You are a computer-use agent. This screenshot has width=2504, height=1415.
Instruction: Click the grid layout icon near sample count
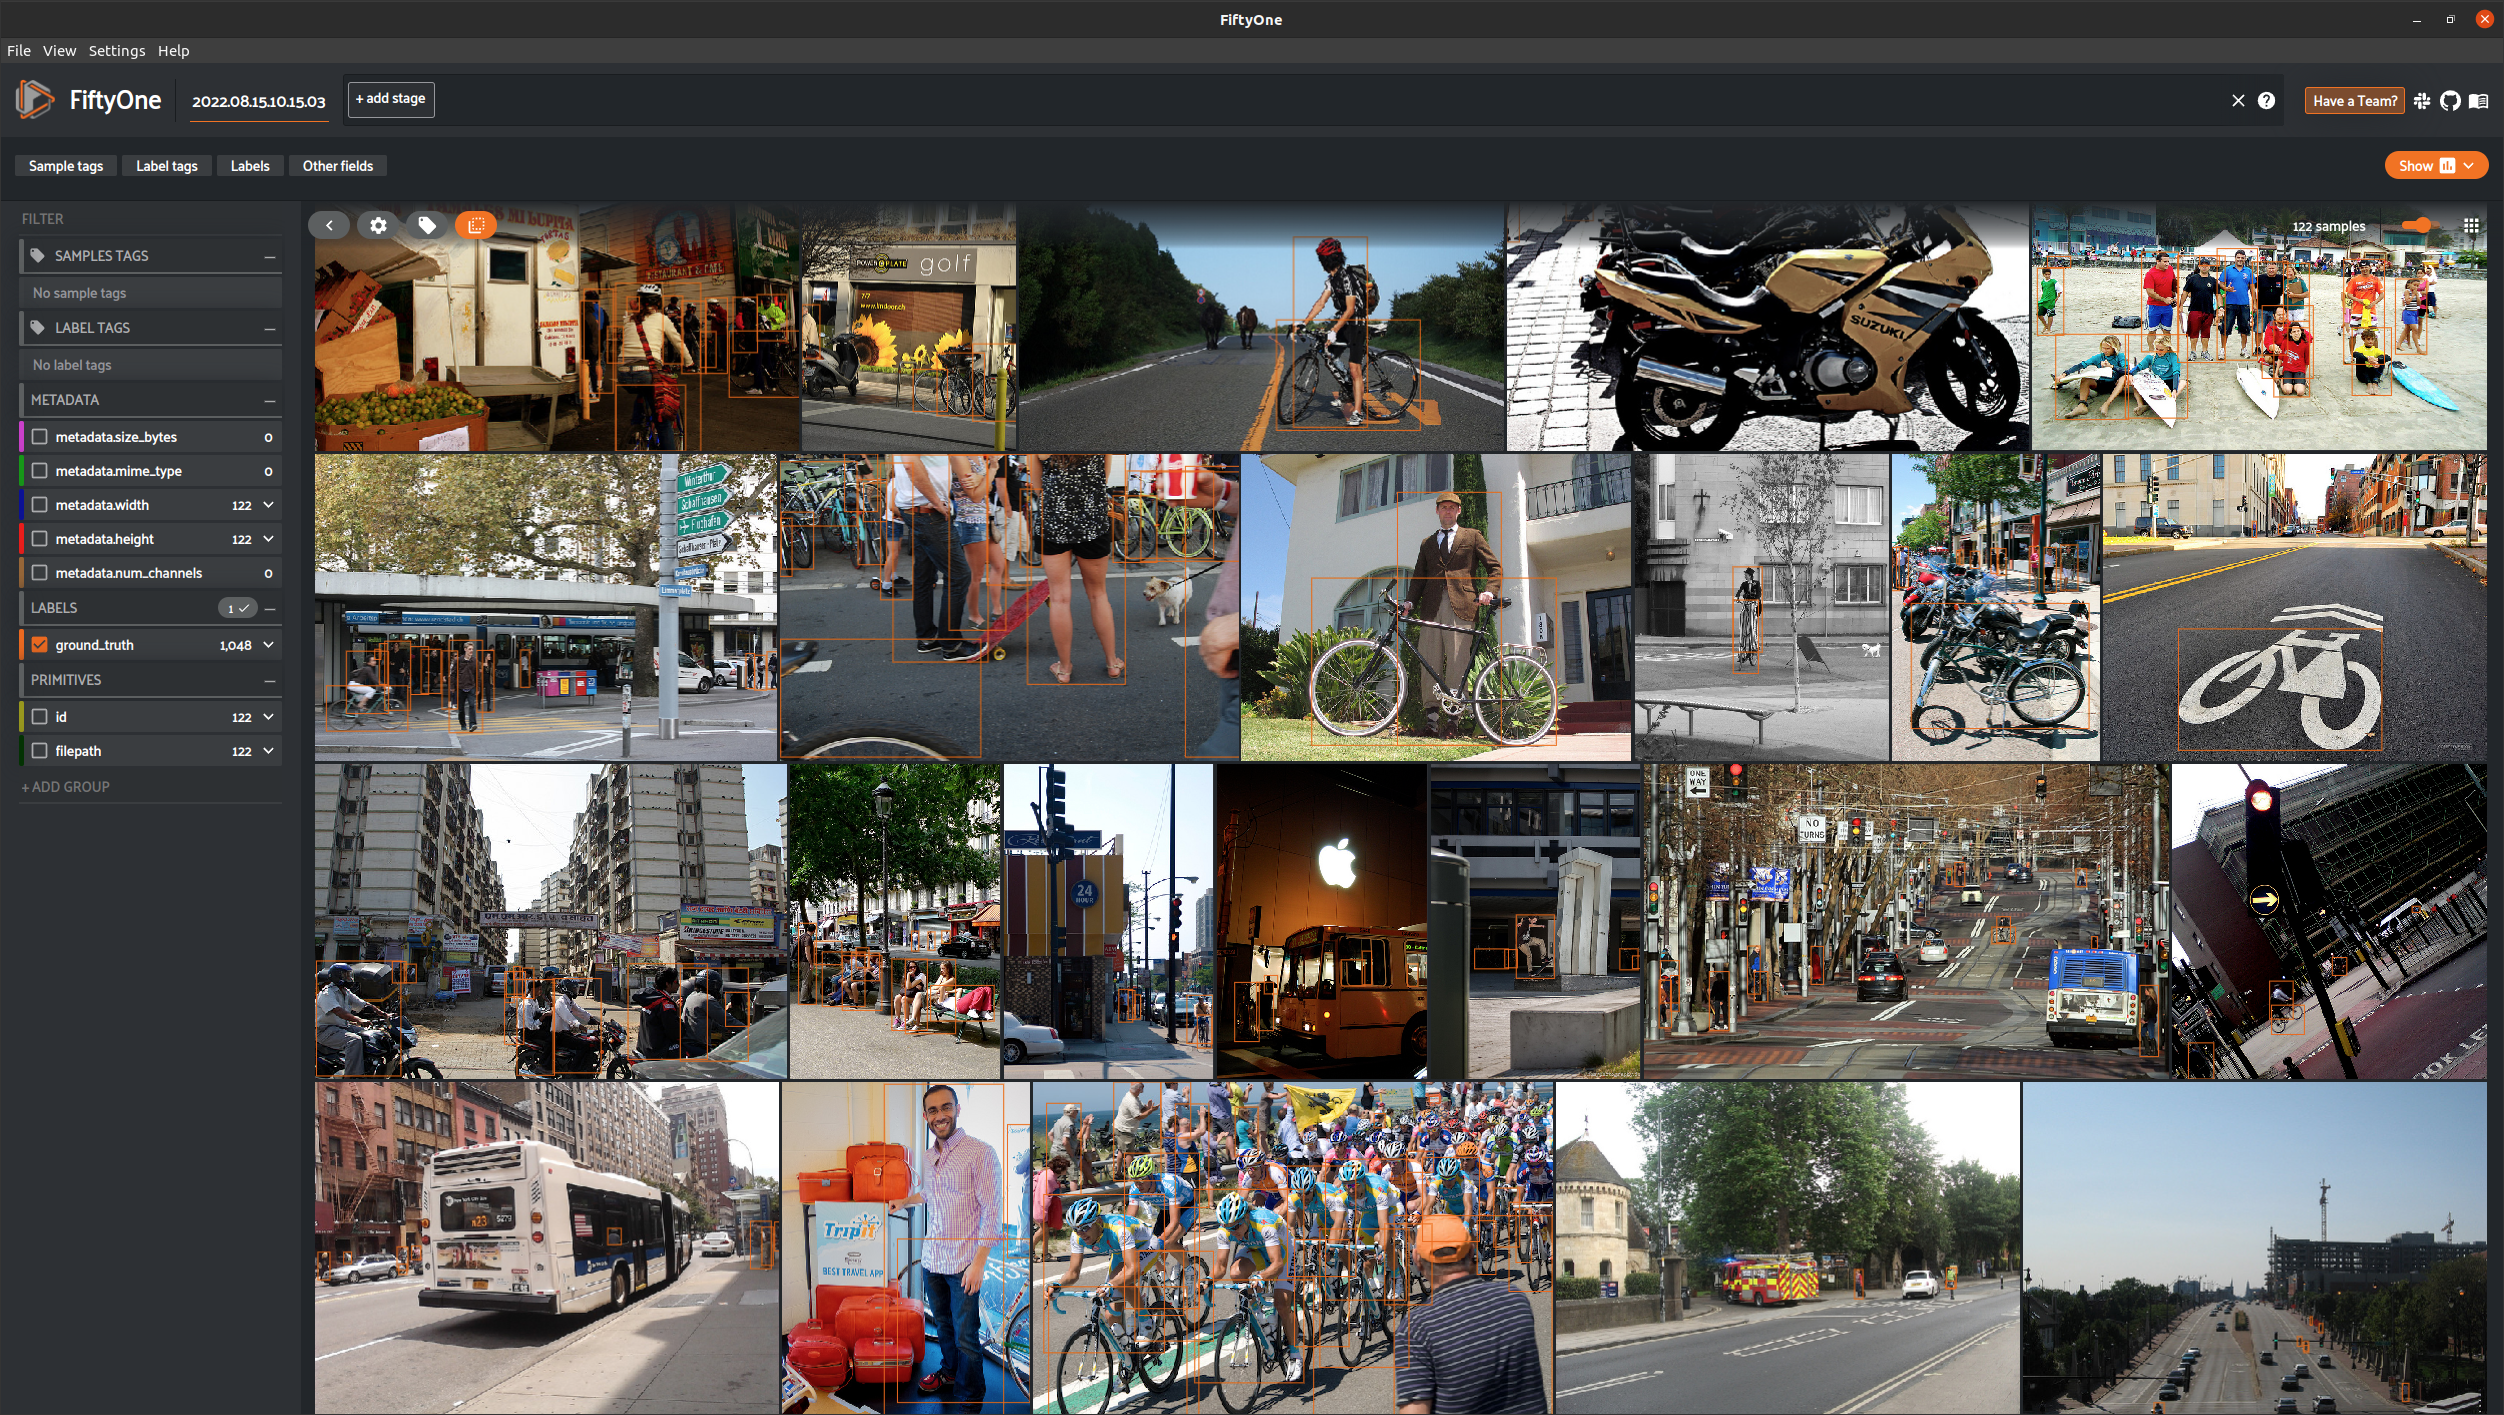tap(2471, 226)
